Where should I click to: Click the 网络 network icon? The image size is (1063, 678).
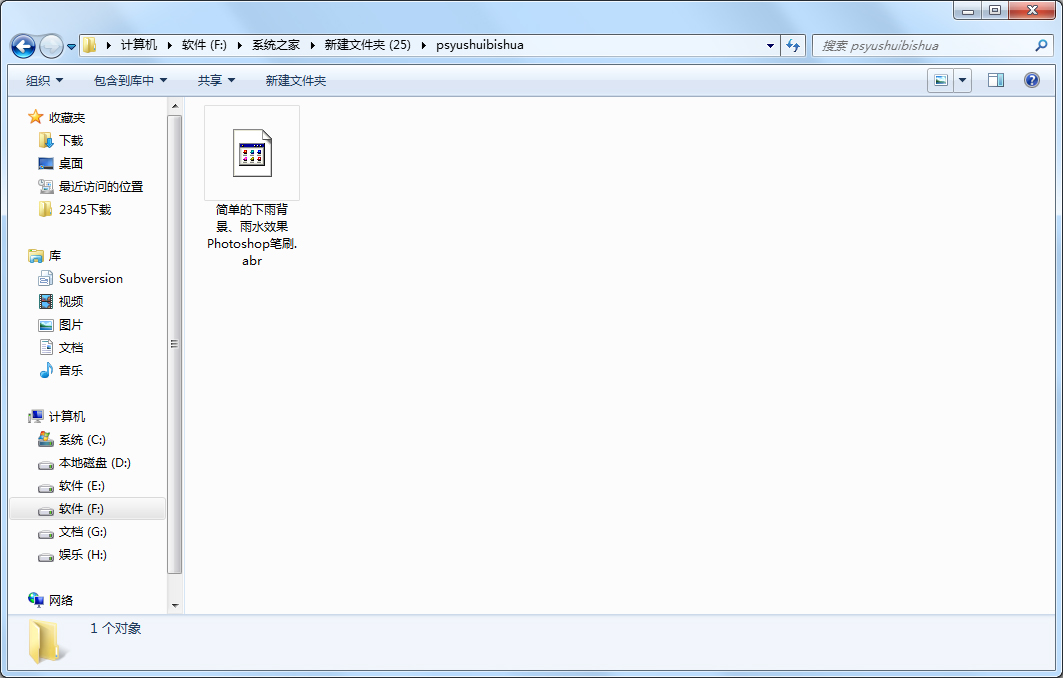click(61, 601)
